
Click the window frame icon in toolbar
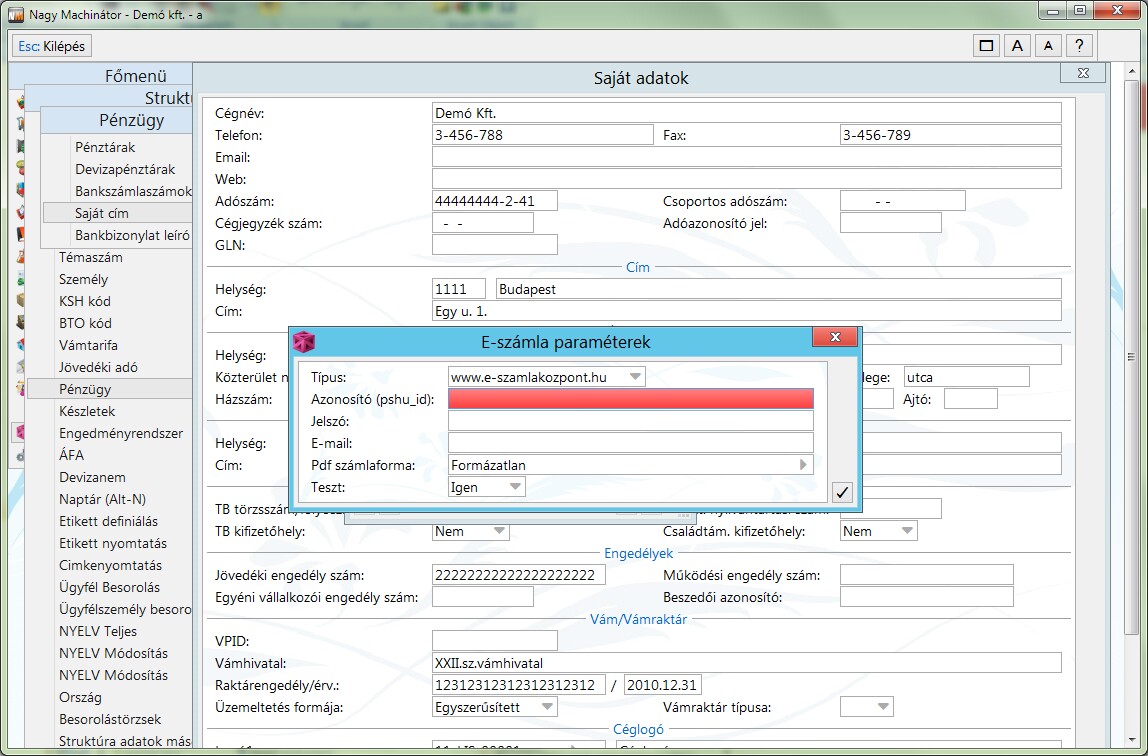[986, 46]
